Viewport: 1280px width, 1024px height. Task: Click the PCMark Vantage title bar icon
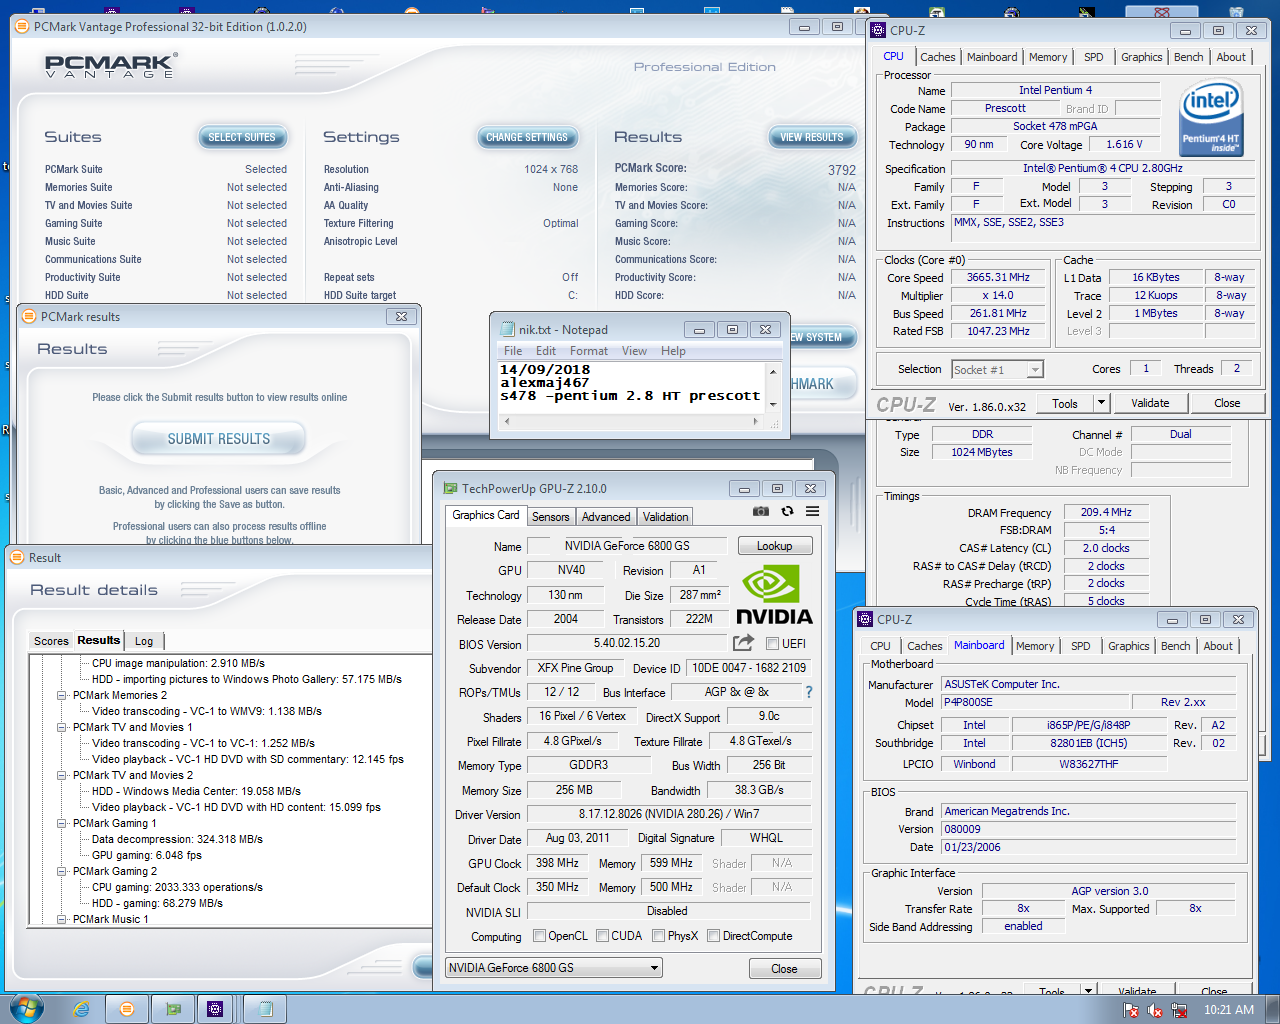22,27
